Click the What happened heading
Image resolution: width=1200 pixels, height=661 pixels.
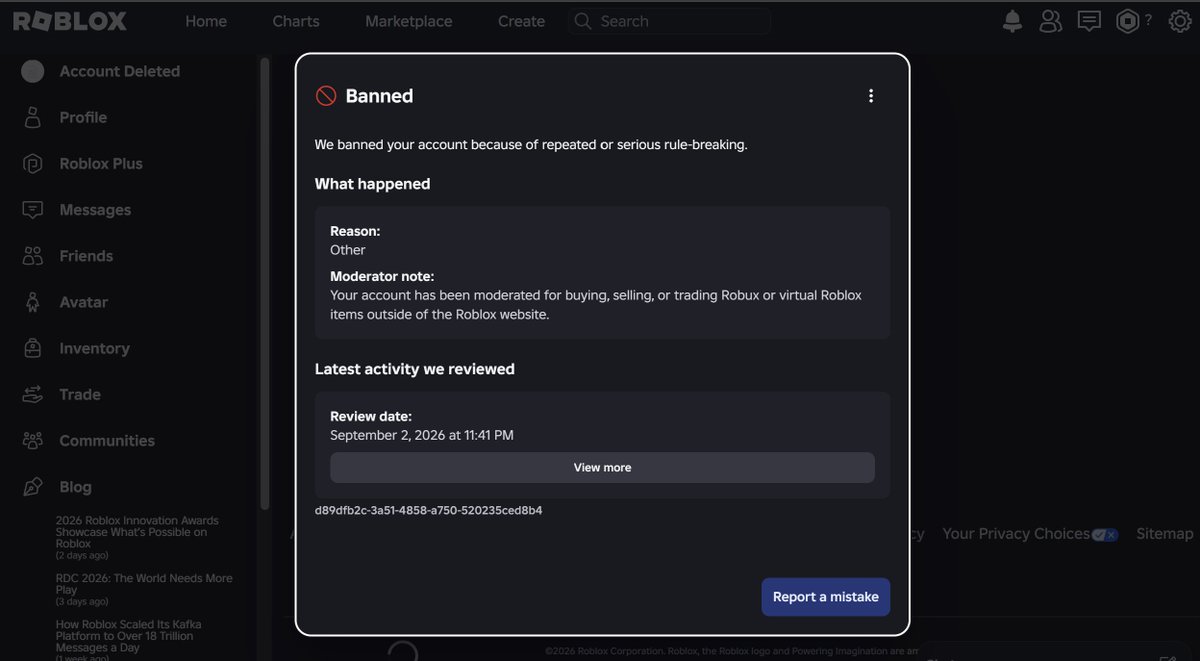(372, 184)
